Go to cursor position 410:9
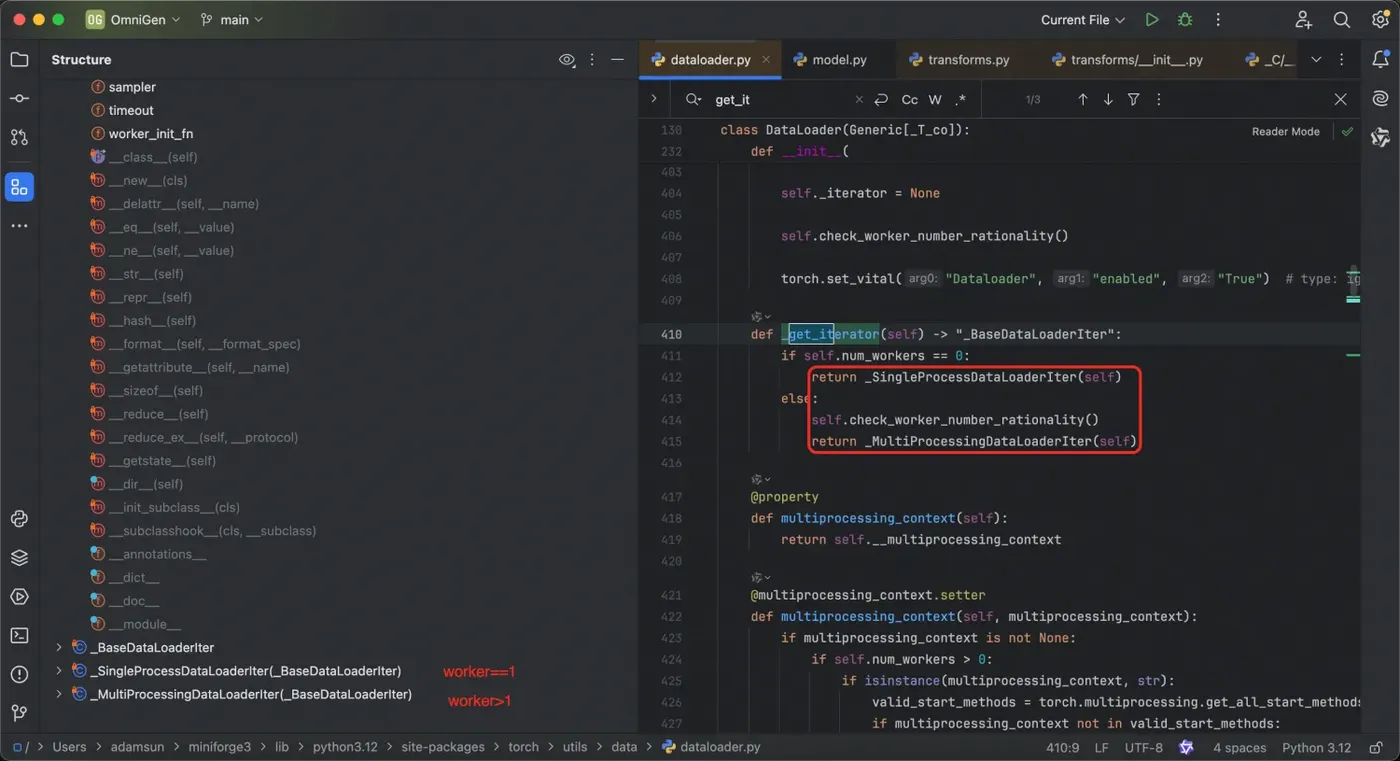The image size is (1400, 761). 1061,747
